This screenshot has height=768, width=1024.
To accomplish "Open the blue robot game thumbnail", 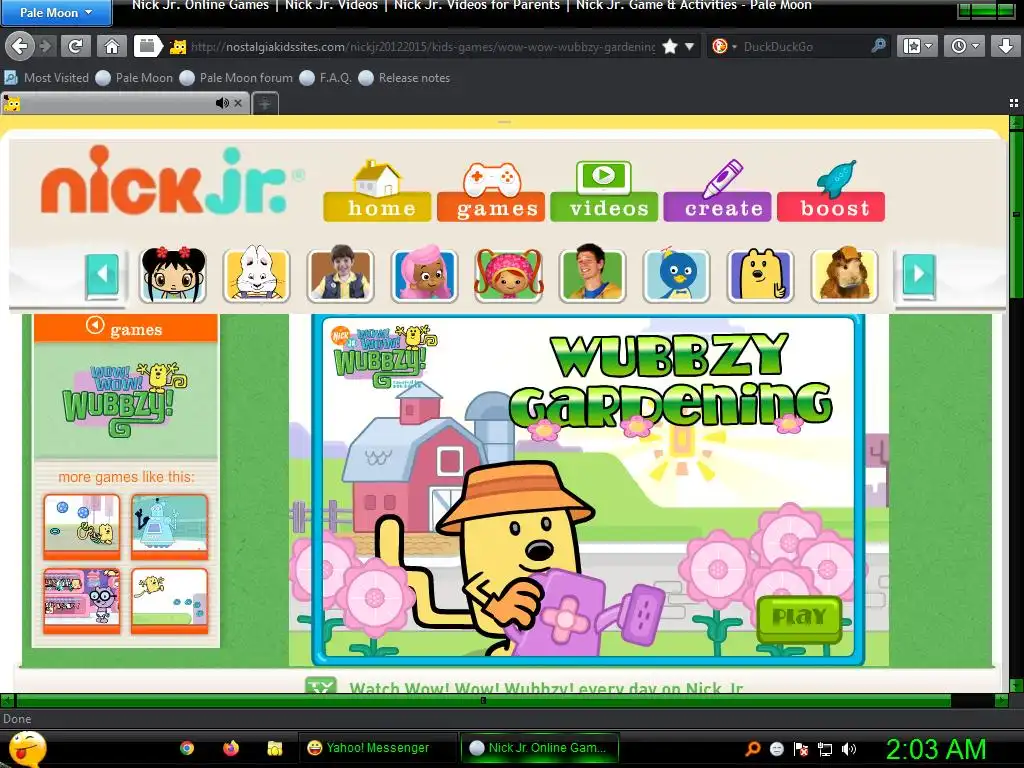I will tap(170, 527).
